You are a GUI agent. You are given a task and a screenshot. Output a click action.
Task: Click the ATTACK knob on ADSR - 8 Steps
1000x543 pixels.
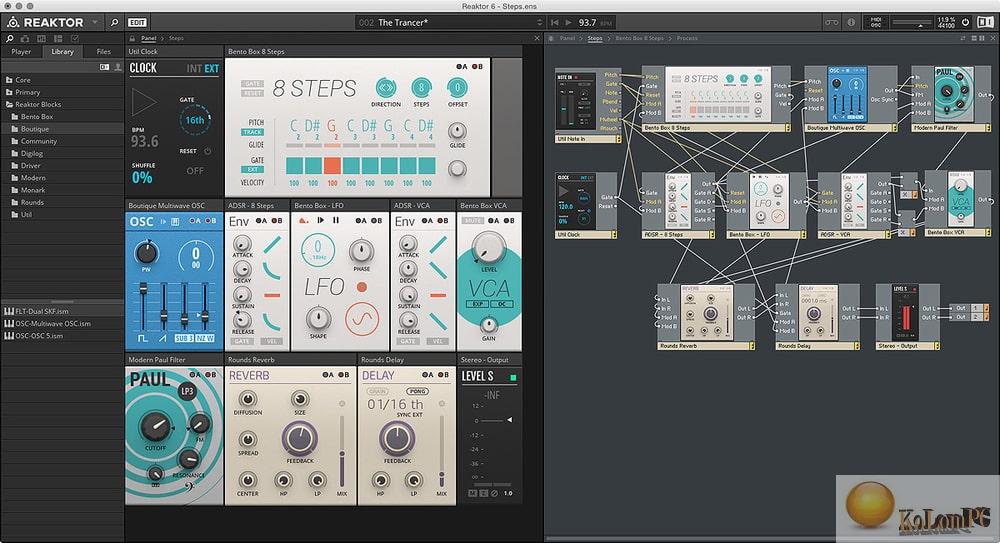[242, 243]
